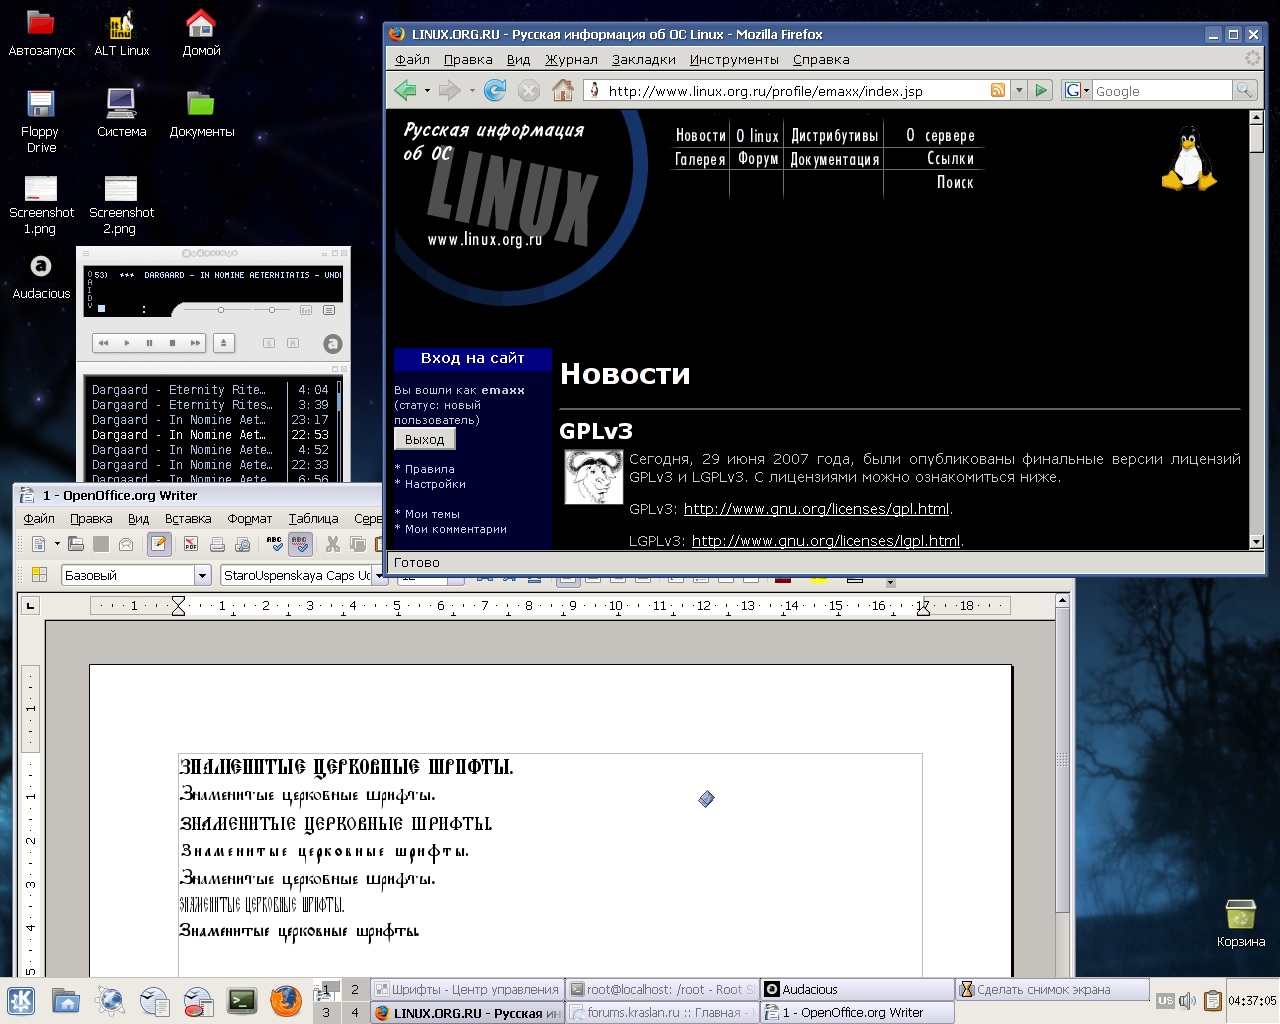Click the Styles and Formatting icon in Writer

coord(39,575)
